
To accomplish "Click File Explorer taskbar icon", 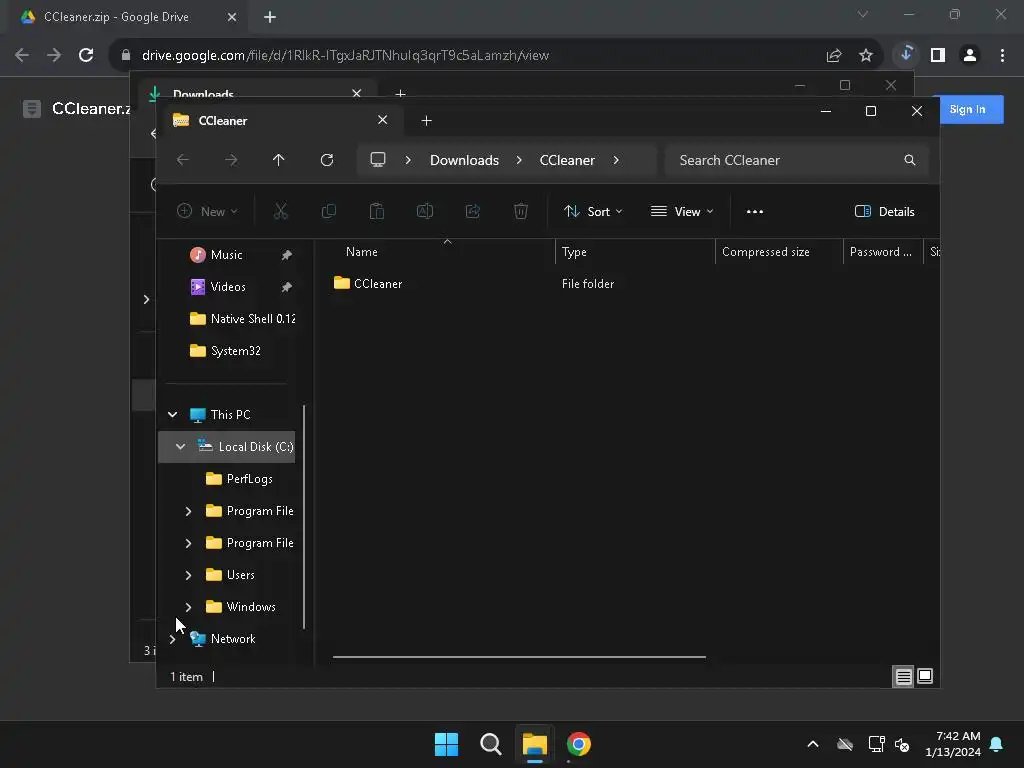I will [x=534, y=744].
